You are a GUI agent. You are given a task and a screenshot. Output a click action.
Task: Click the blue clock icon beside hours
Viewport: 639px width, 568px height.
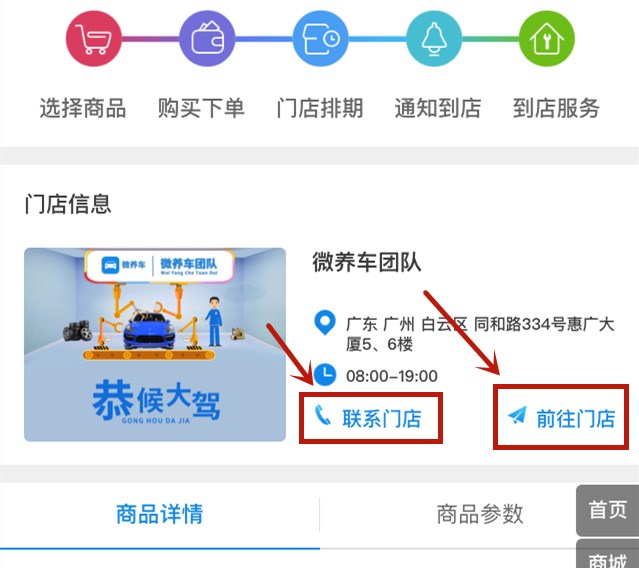pos(325,375)
